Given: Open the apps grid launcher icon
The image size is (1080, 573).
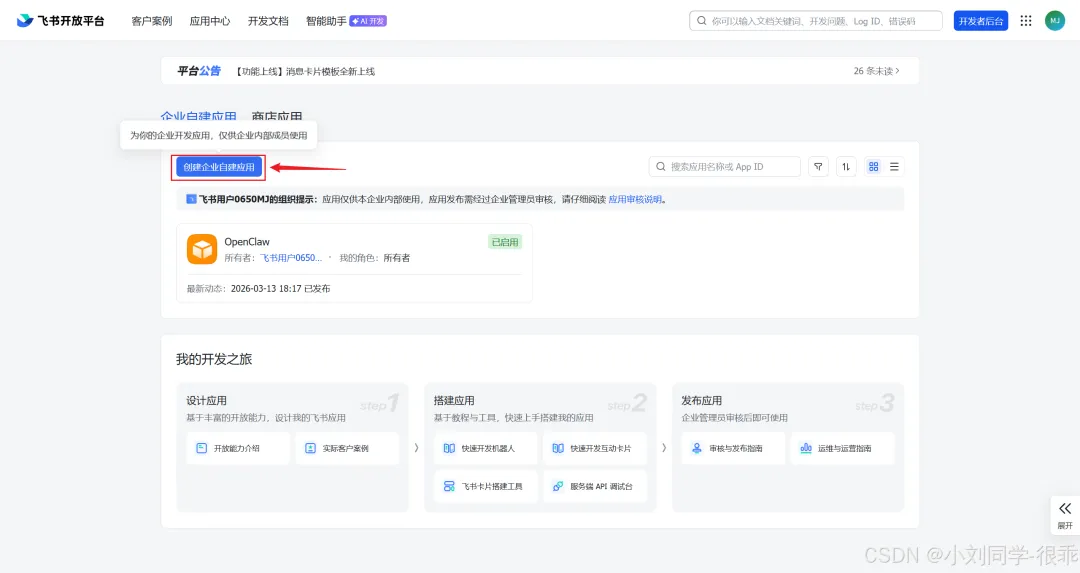Looking at the screenshot, I should tap(1026, 21).
